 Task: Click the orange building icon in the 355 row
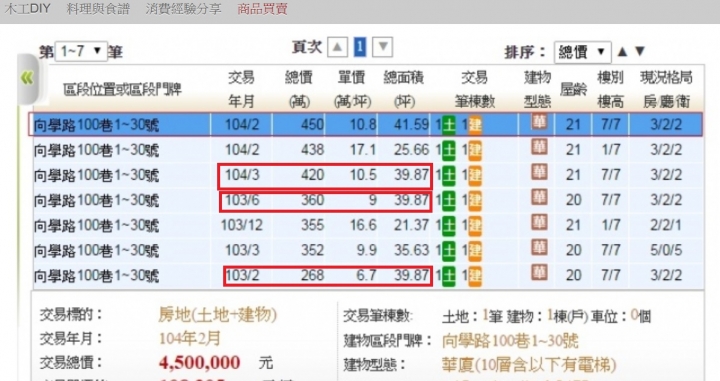(475, 226)
